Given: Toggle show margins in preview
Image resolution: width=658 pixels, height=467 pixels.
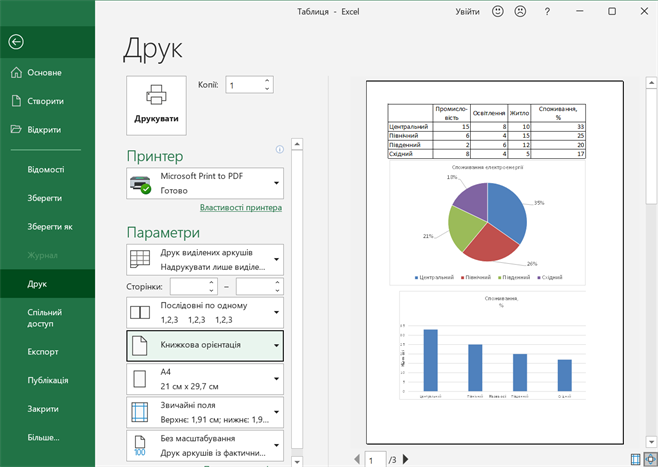Looking at the screenshot, I should 636,459.
